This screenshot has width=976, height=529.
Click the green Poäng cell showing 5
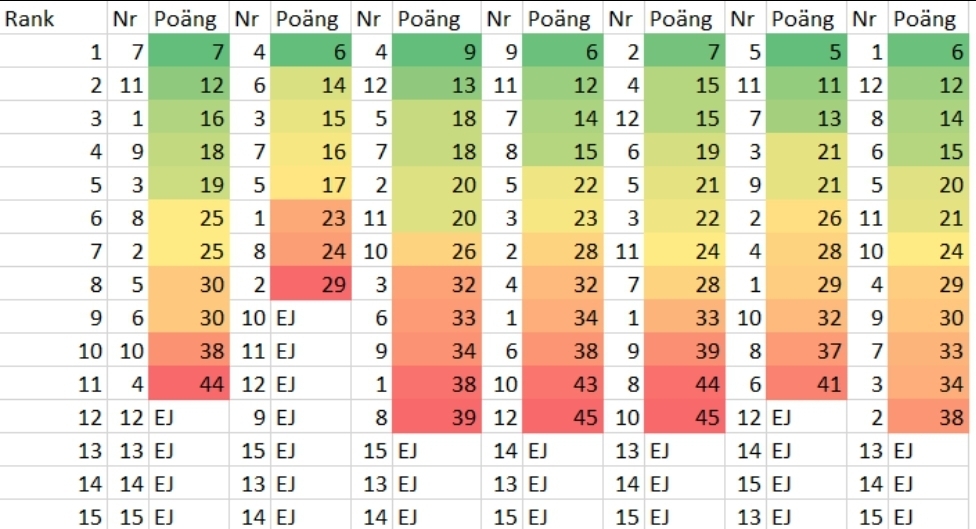(807, 52)
